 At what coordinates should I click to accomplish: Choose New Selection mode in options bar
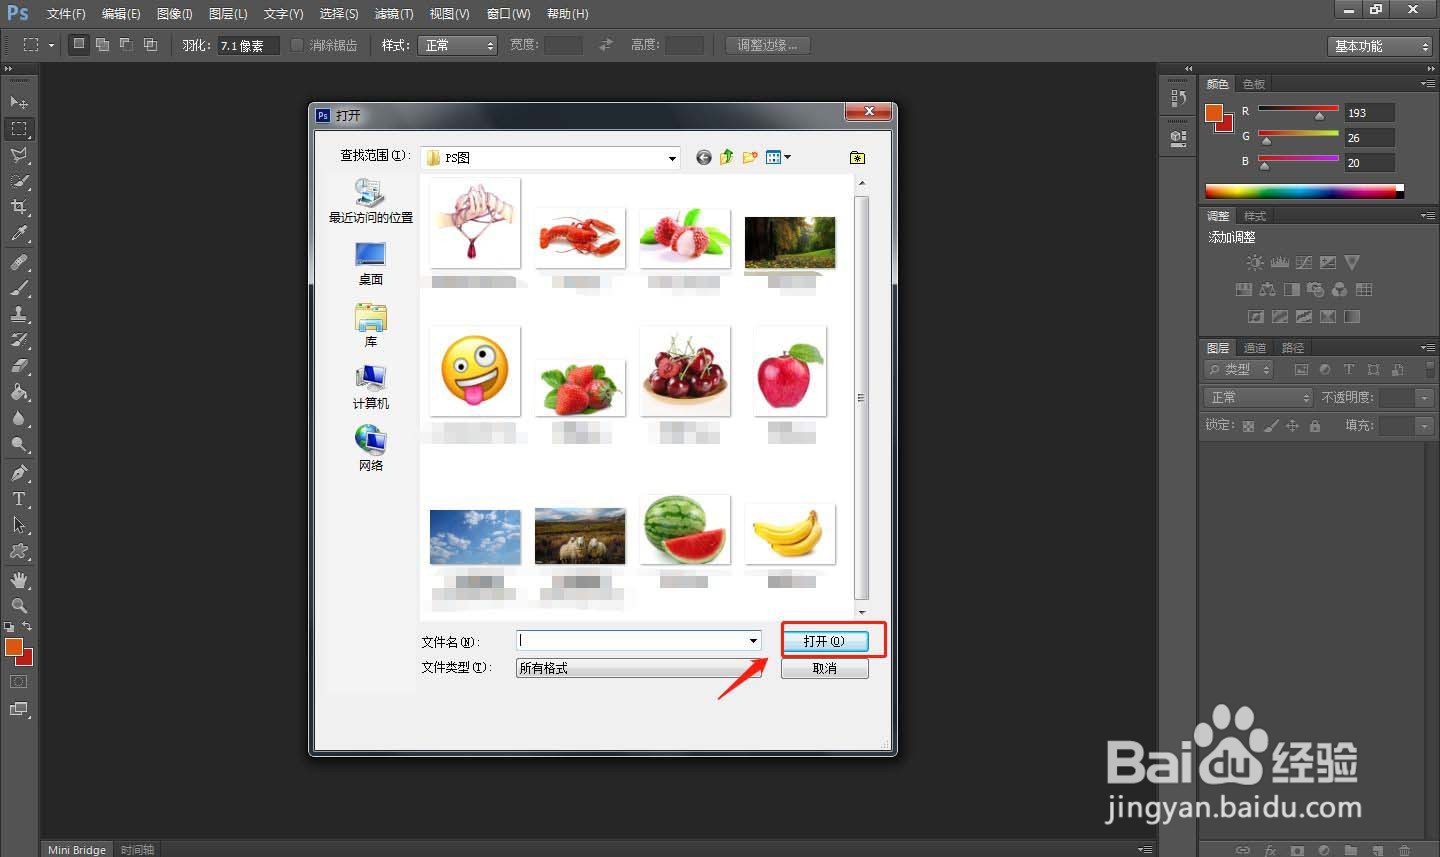click(x=79, y=44)
